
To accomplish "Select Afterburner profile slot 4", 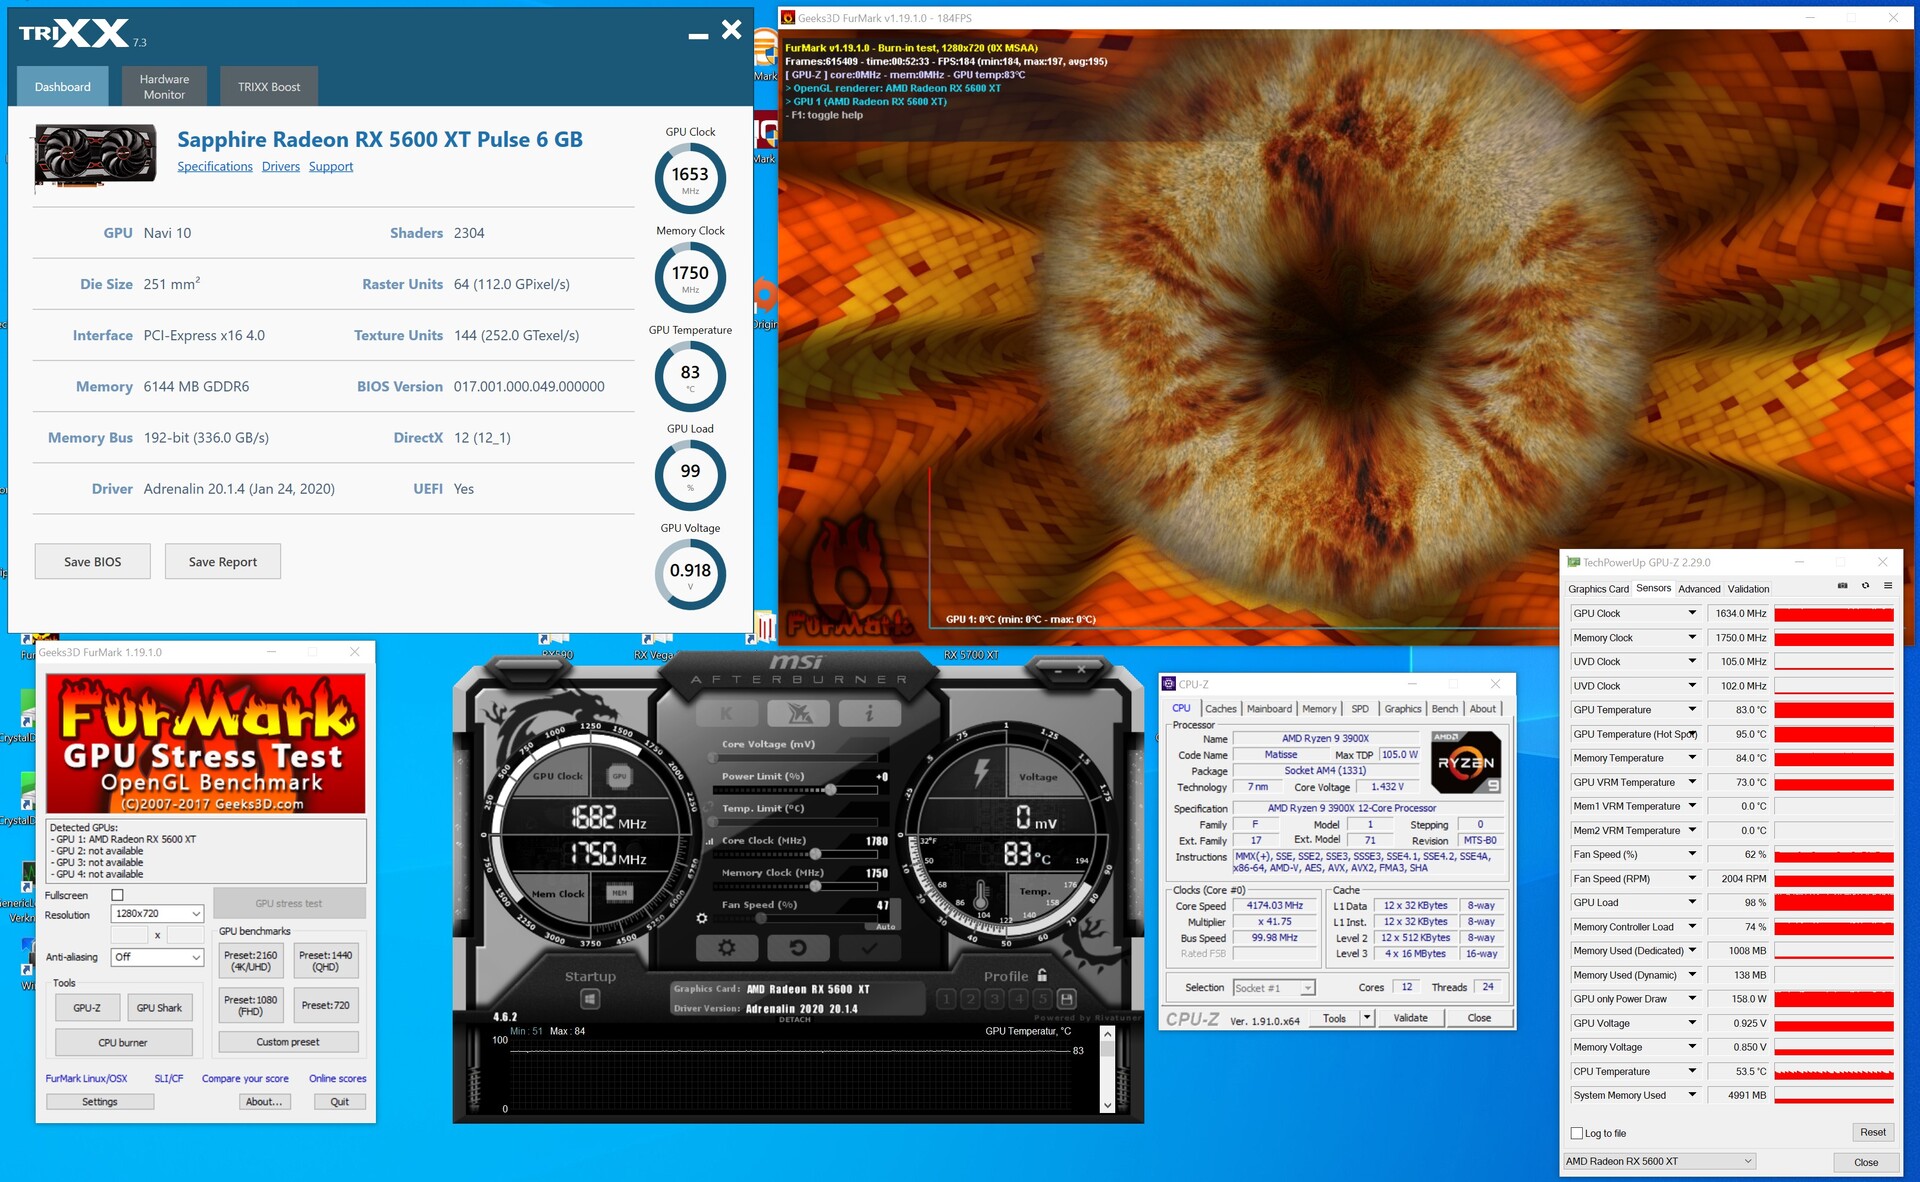I will tap(1019, 999).
